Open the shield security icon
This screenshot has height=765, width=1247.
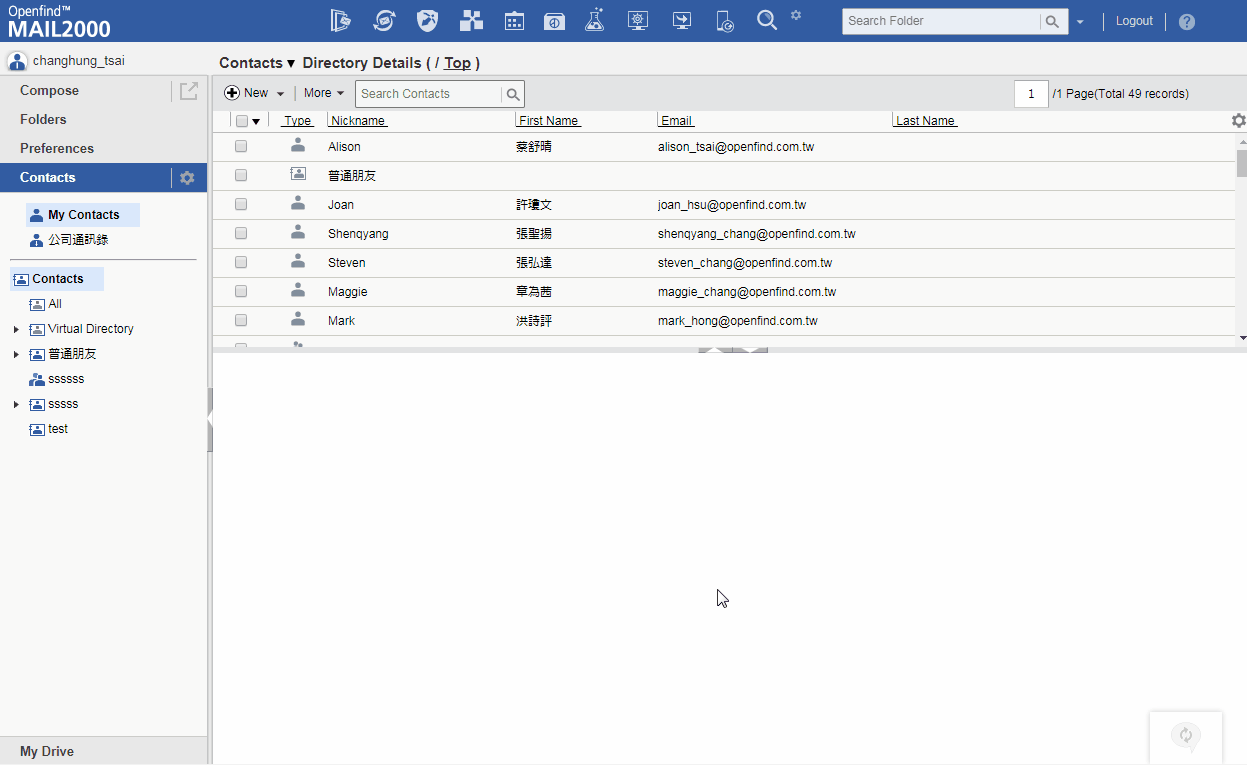pyautogui.click(x=427, y=21)
